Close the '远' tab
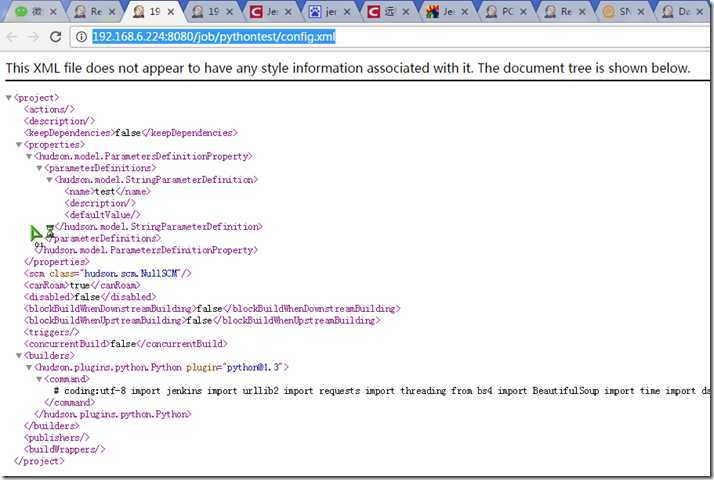 tap(406, 12)
